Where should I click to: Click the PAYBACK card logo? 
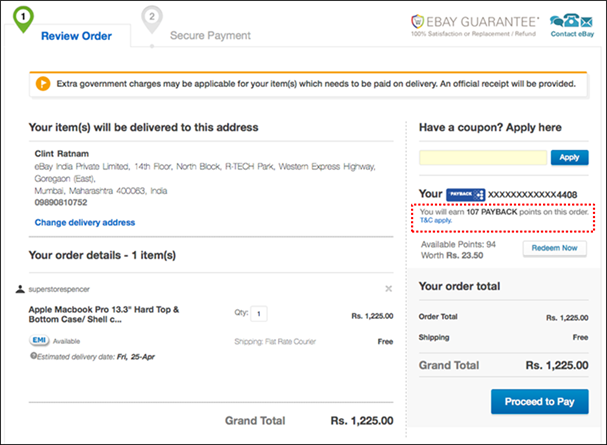pyautogui.click(x=465, y=194)
